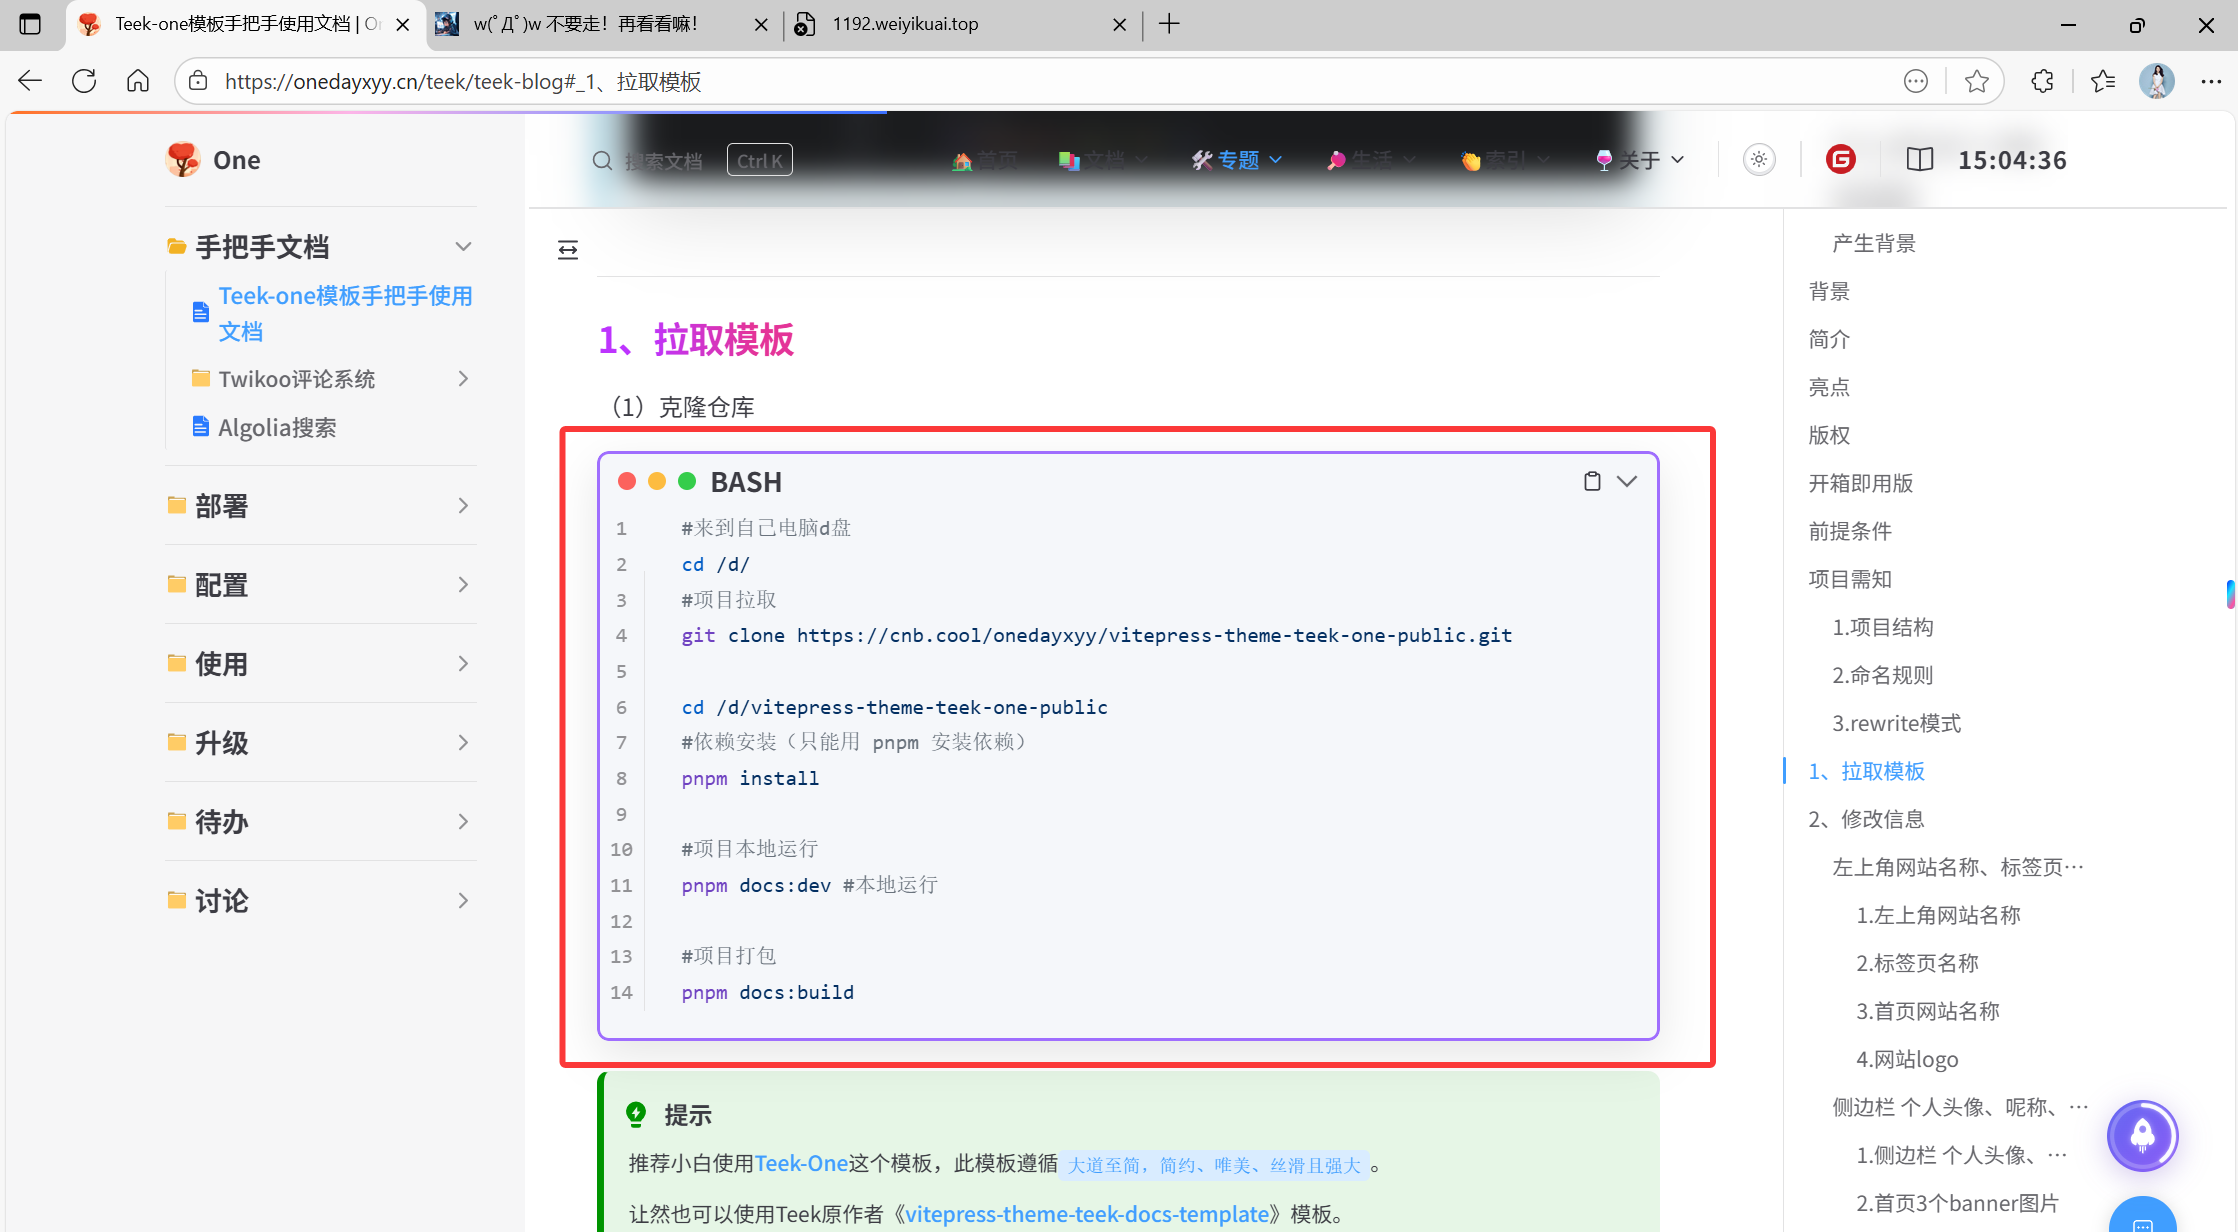Toggle light/dark theme sun icon
Viewport: 2238px width, 1232px height.
pos(1759,160)
